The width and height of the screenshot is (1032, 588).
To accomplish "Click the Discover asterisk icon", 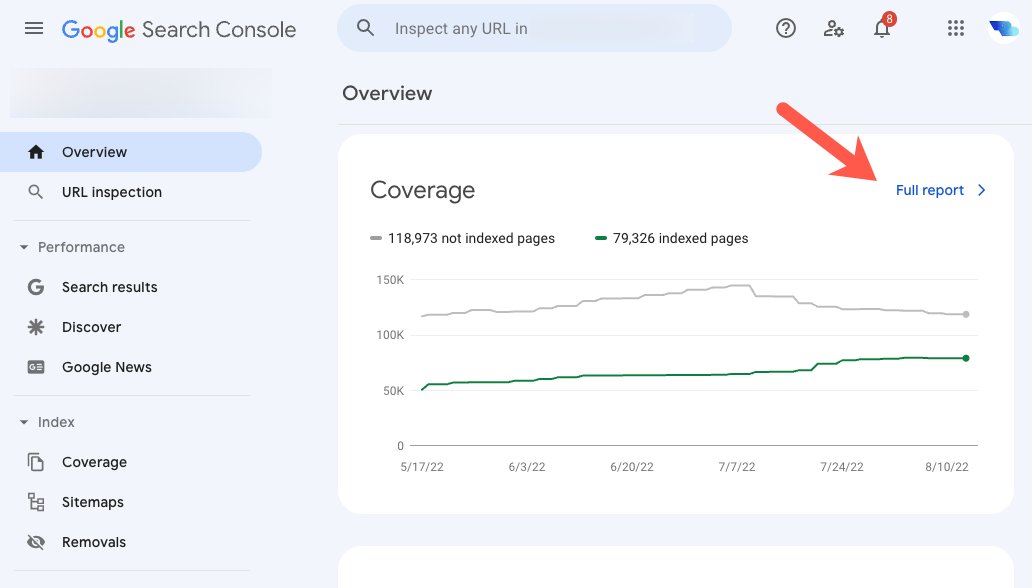I will click(x=36, y=327).
